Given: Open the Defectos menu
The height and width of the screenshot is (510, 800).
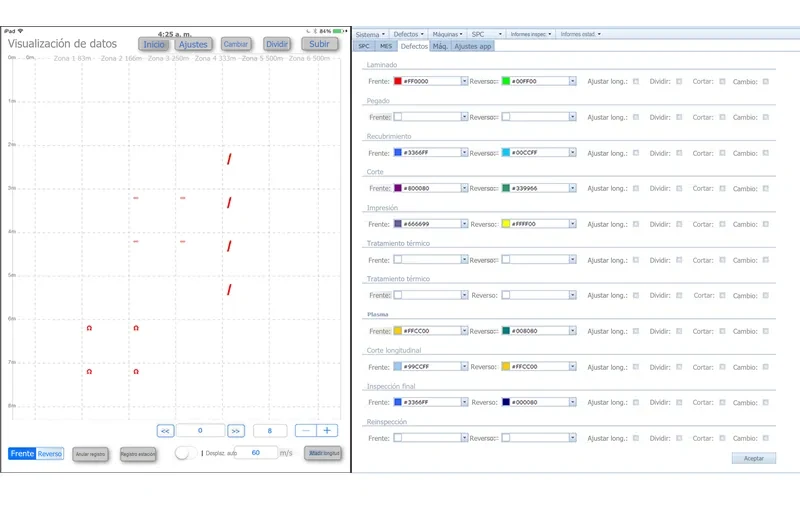Looking at the screenshot, I should click(x=408, y=34).
